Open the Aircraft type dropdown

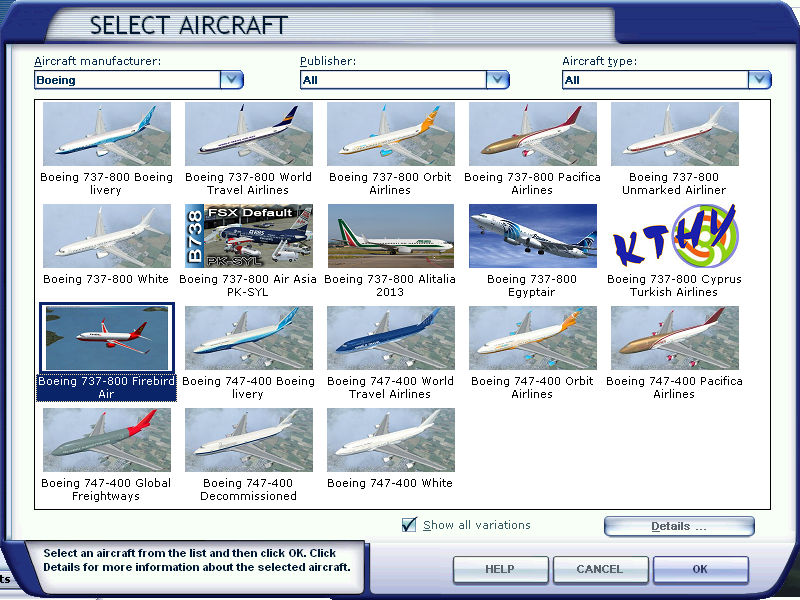(x=759, y=80)
